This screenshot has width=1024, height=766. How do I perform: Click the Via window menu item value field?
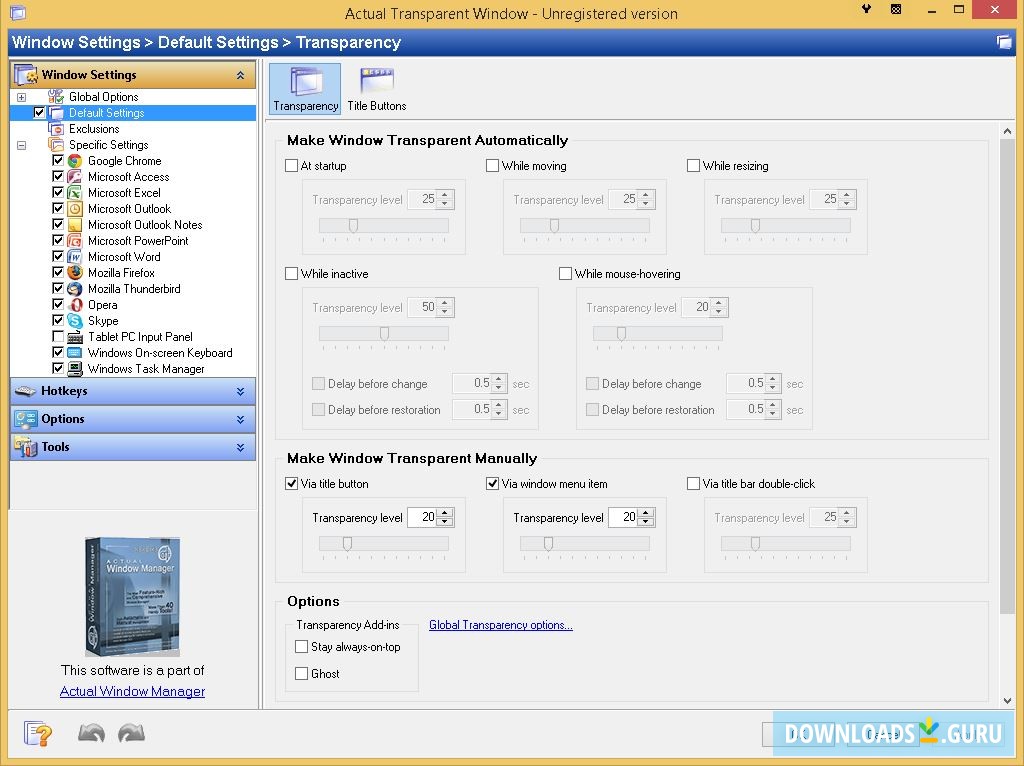pos(624,517)
